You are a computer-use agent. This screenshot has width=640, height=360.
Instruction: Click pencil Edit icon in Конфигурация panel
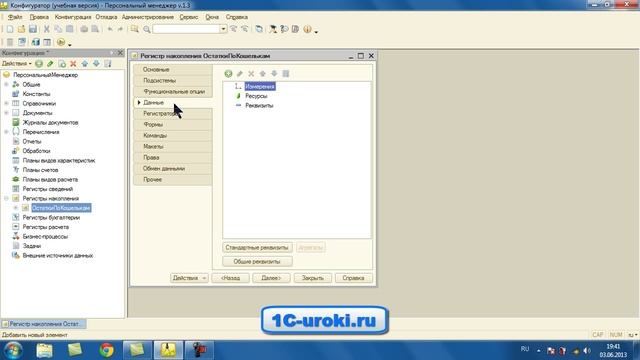50,64
